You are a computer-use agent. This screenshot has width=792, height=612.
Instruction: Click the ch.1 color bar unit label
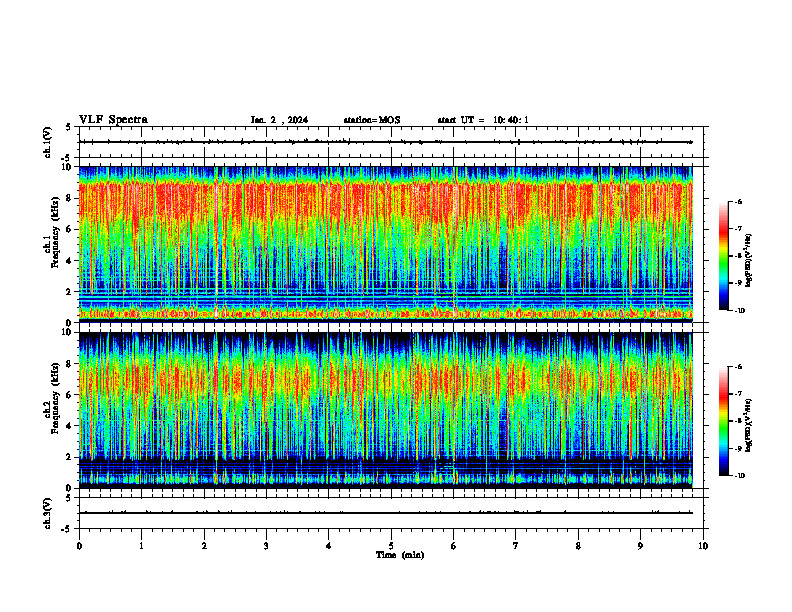749,261
